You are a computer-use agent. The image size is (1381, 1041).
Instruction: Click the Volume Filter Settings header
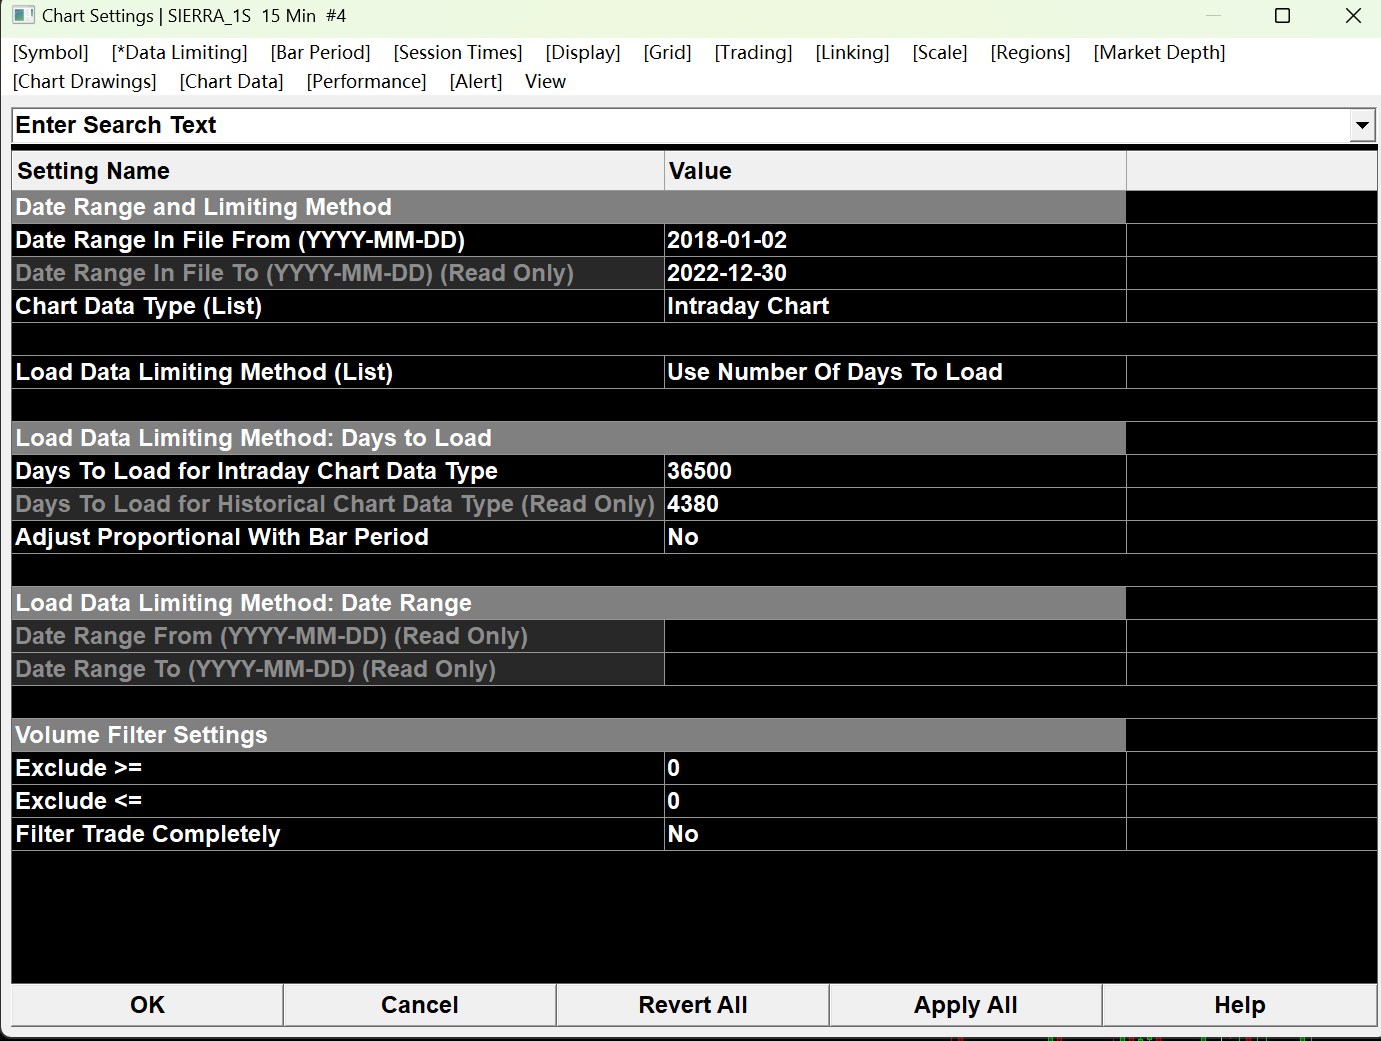pyautogui.click(x=568, y=735)
